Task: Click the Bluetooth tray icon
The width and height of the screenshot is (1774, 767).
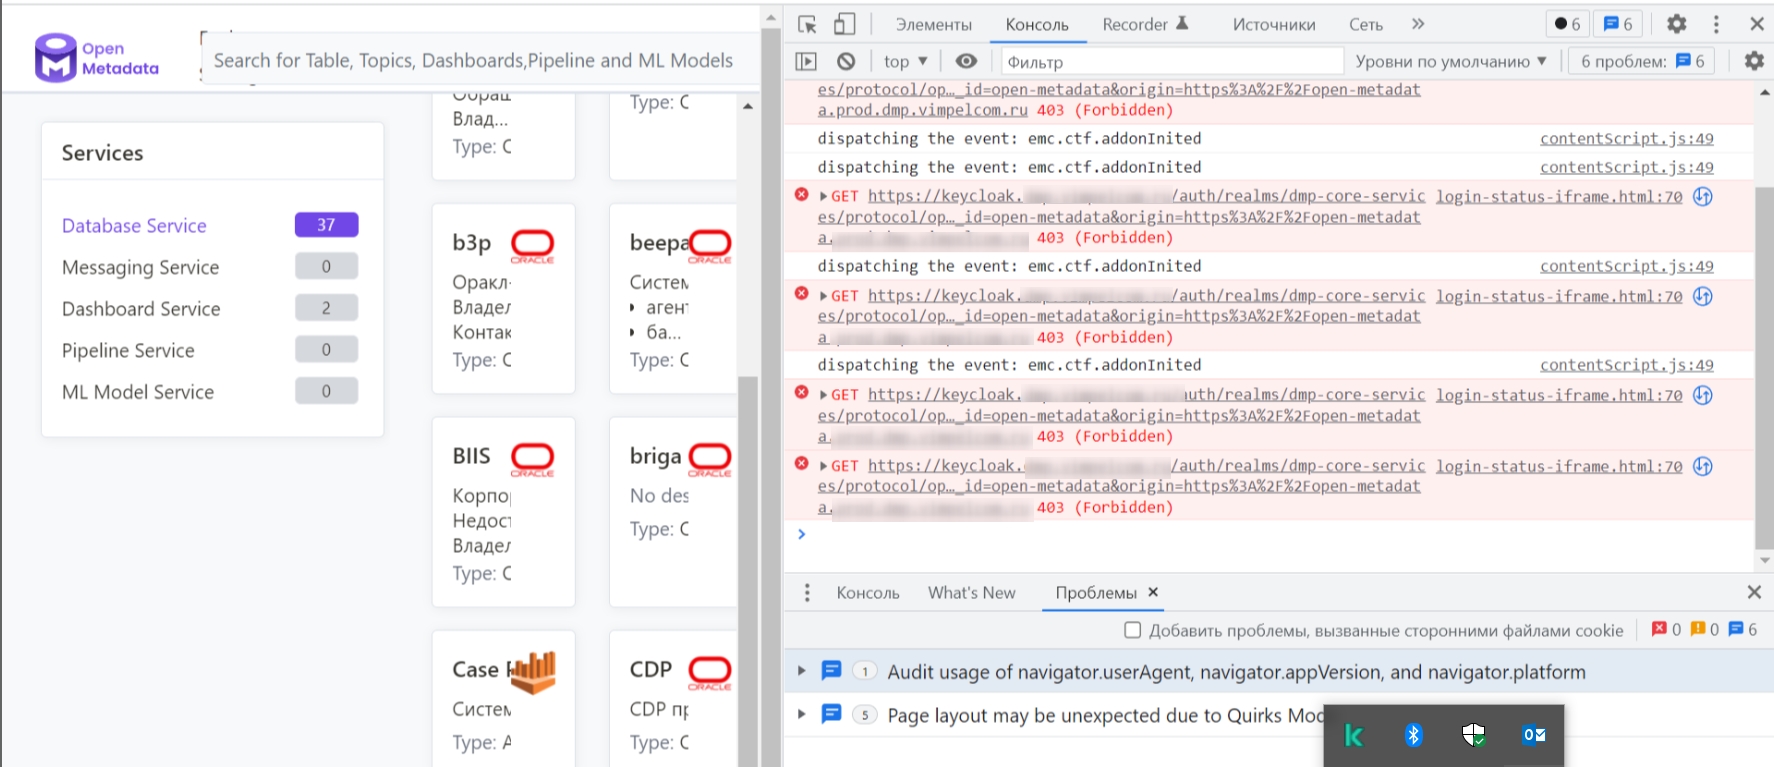Action: (x=1414, y=736)
